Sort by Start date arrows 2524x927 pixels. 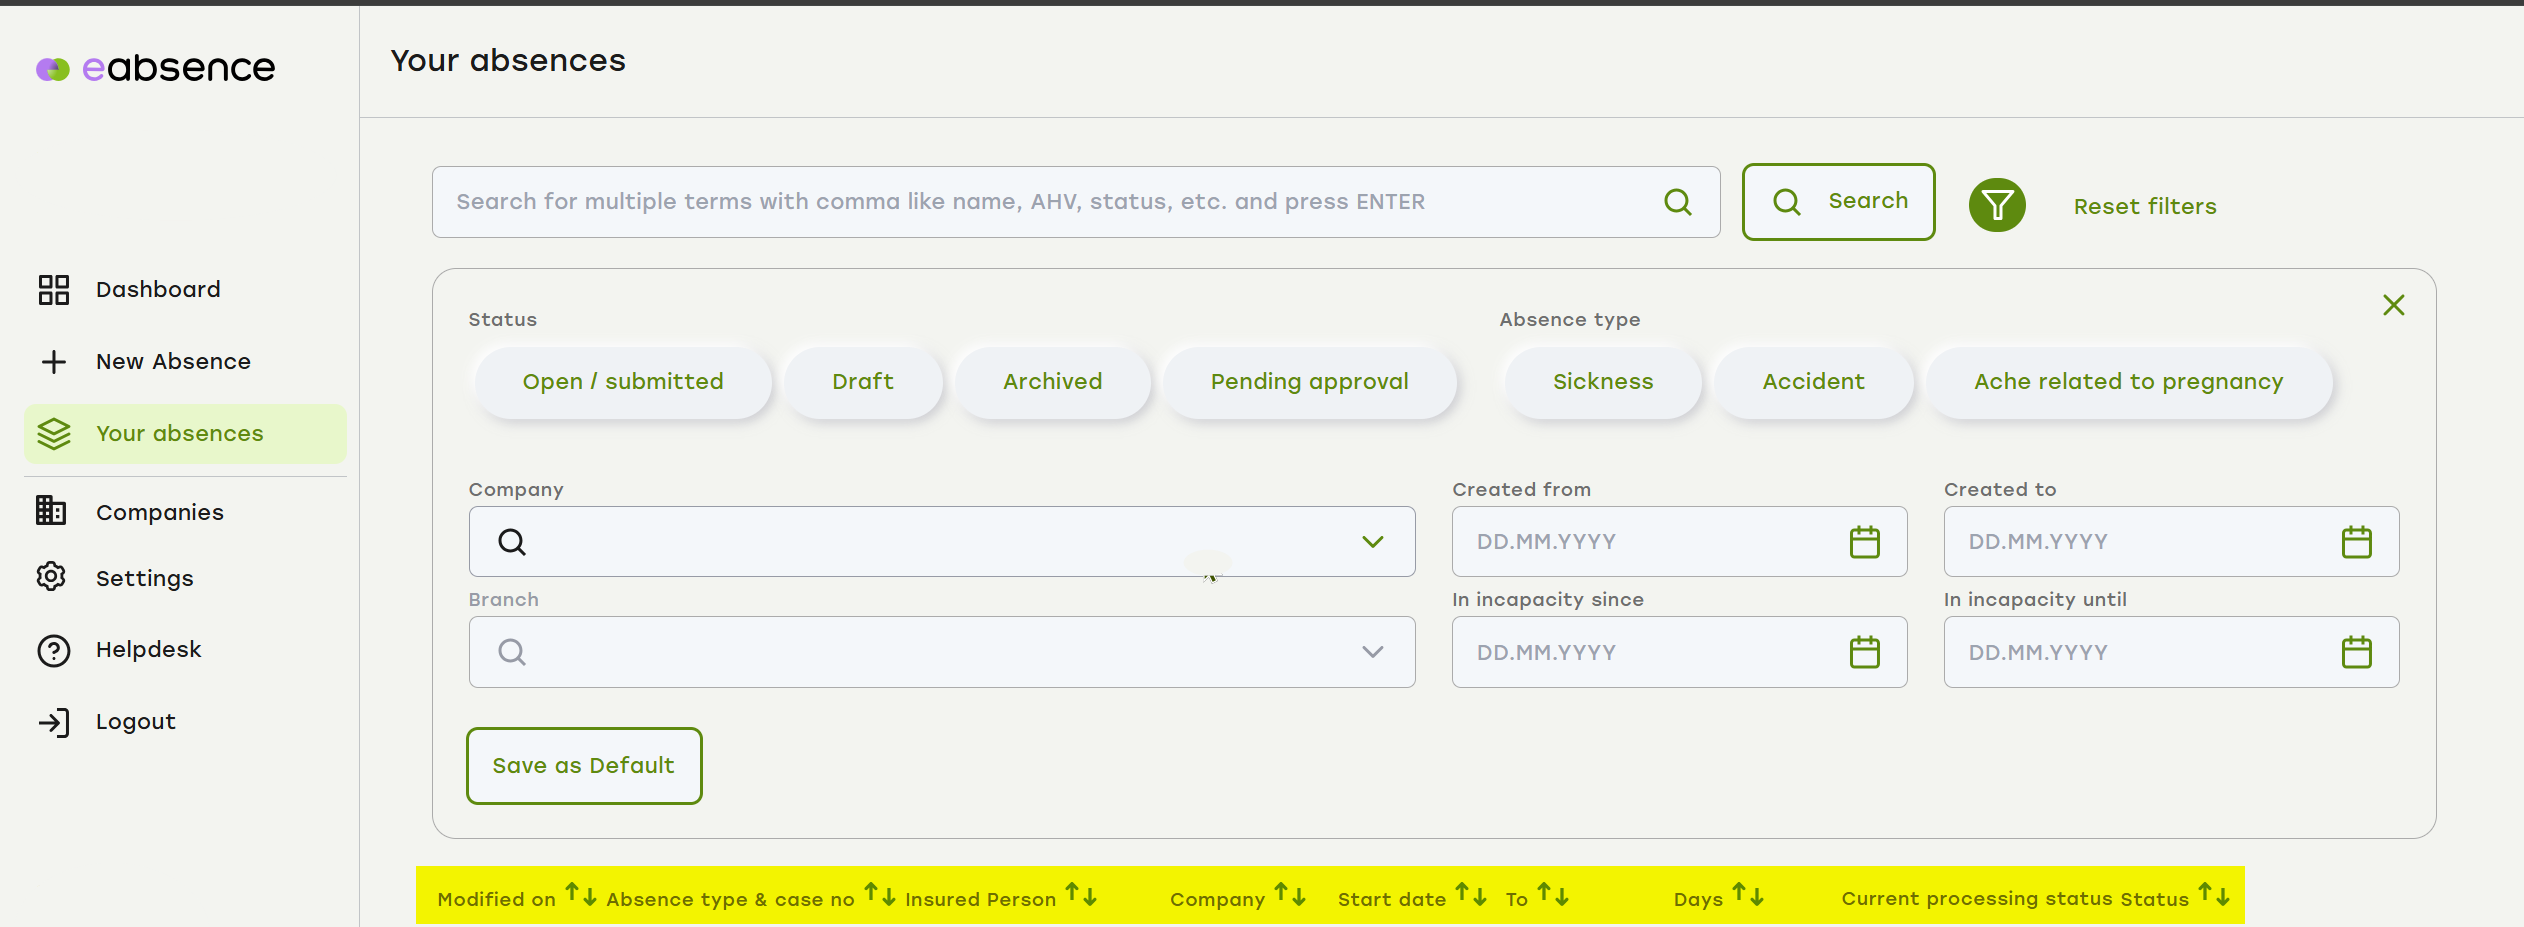coord(1471,895)
